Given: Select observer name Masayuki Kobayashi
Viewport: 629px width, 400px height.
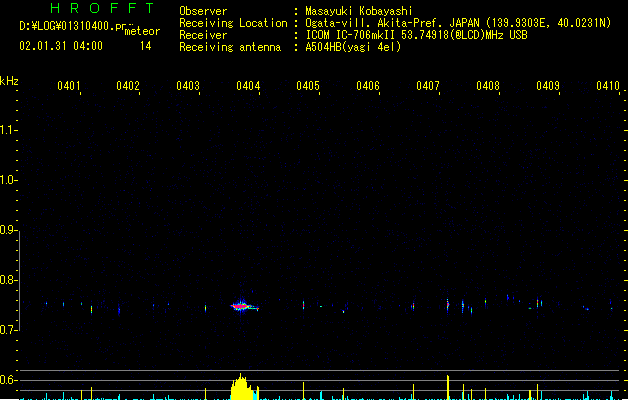Looking at the screenshot, I should pyautogui.click(x=359, y=11).
